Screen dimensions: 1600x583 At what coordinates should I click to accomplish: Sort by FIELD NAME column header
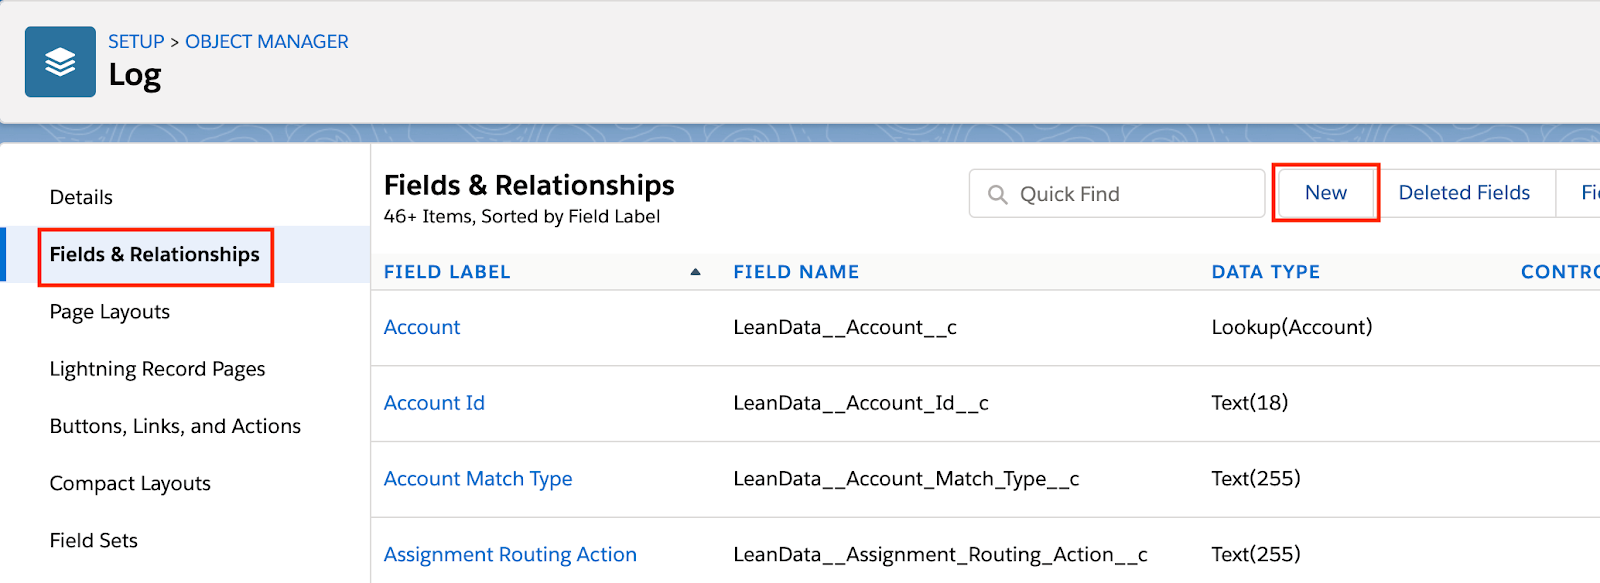pyautogui.click(x=796, y=272)
